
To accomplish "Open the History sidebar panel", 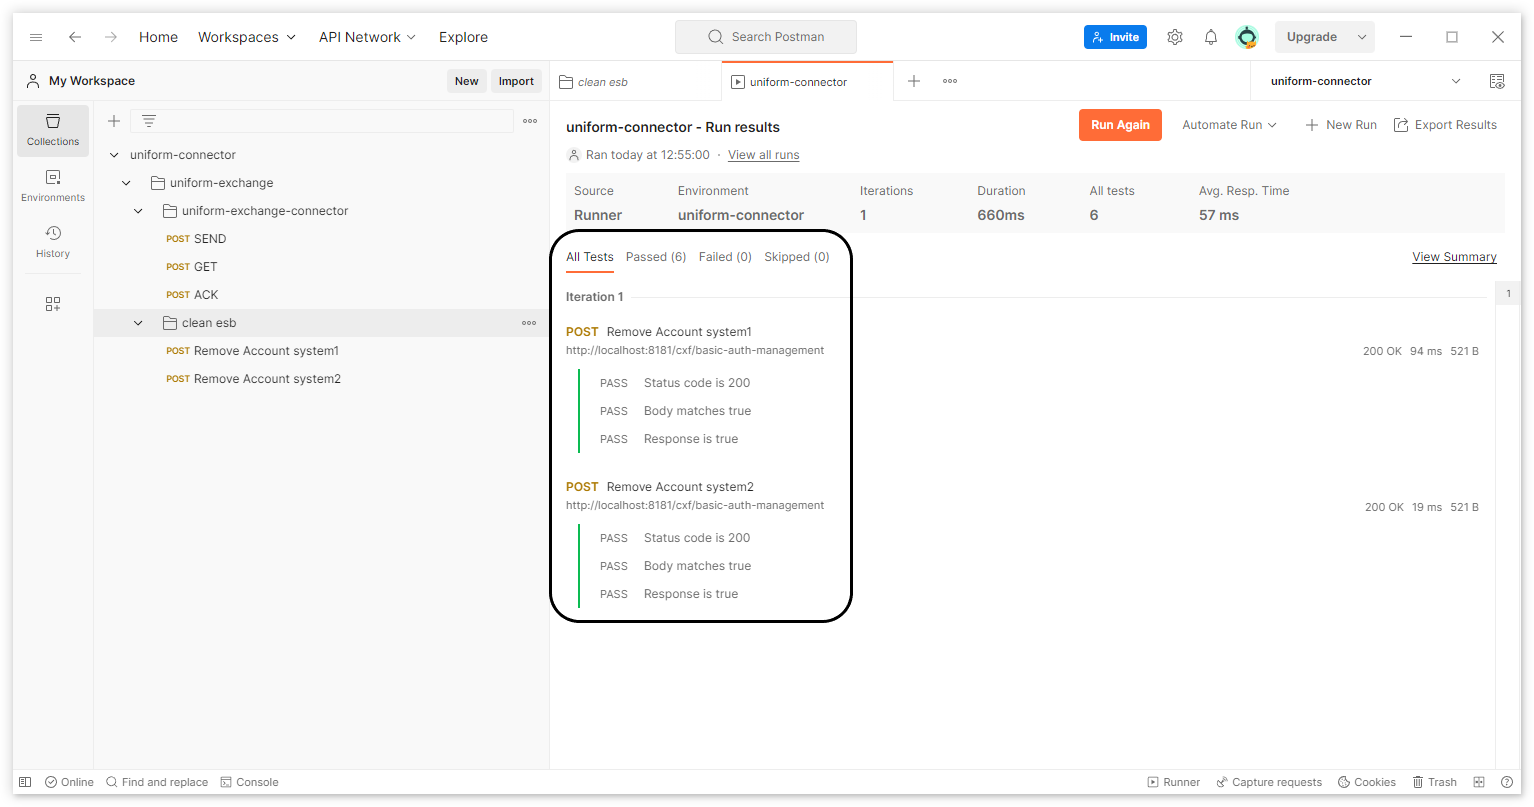I will coord(53,242).
